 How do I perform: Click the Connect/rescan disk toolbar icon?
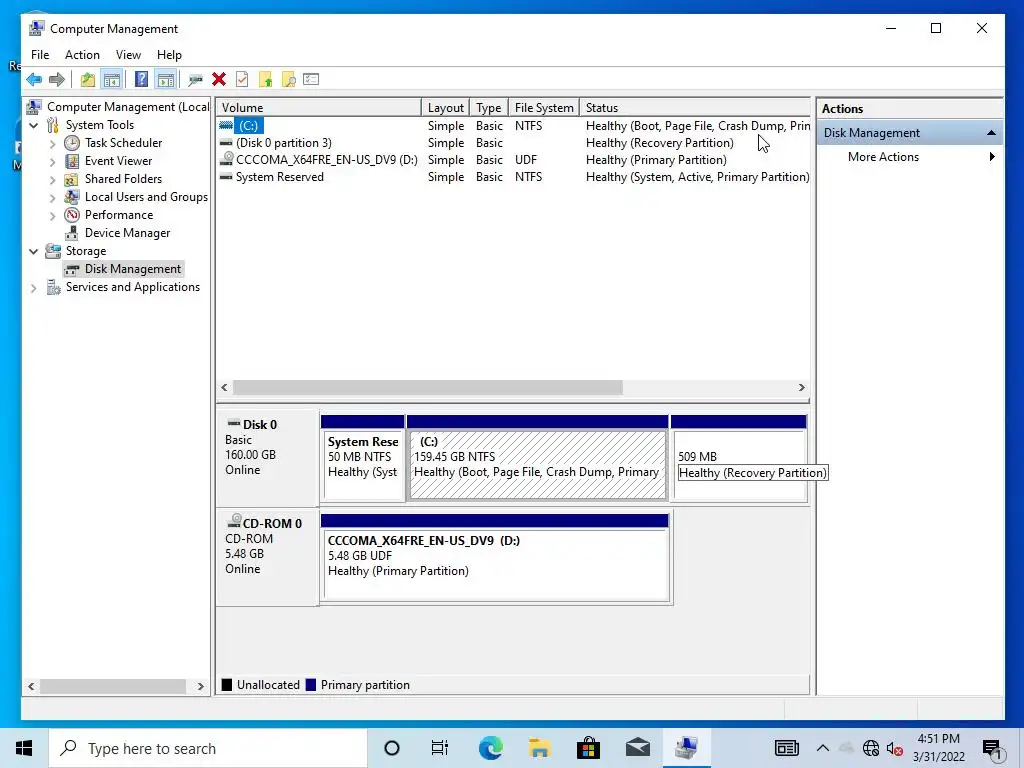[195, 80]
